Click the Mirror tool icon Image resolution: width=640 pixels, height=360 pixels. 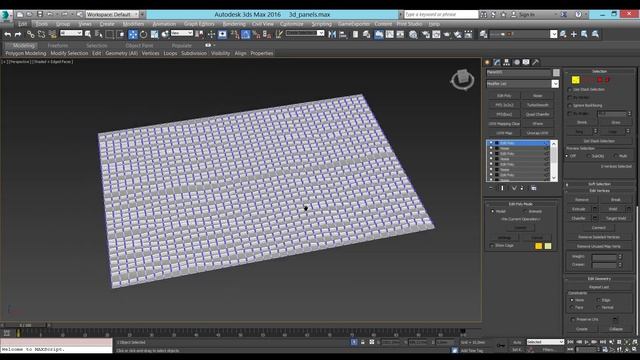(x=332, y=35)
